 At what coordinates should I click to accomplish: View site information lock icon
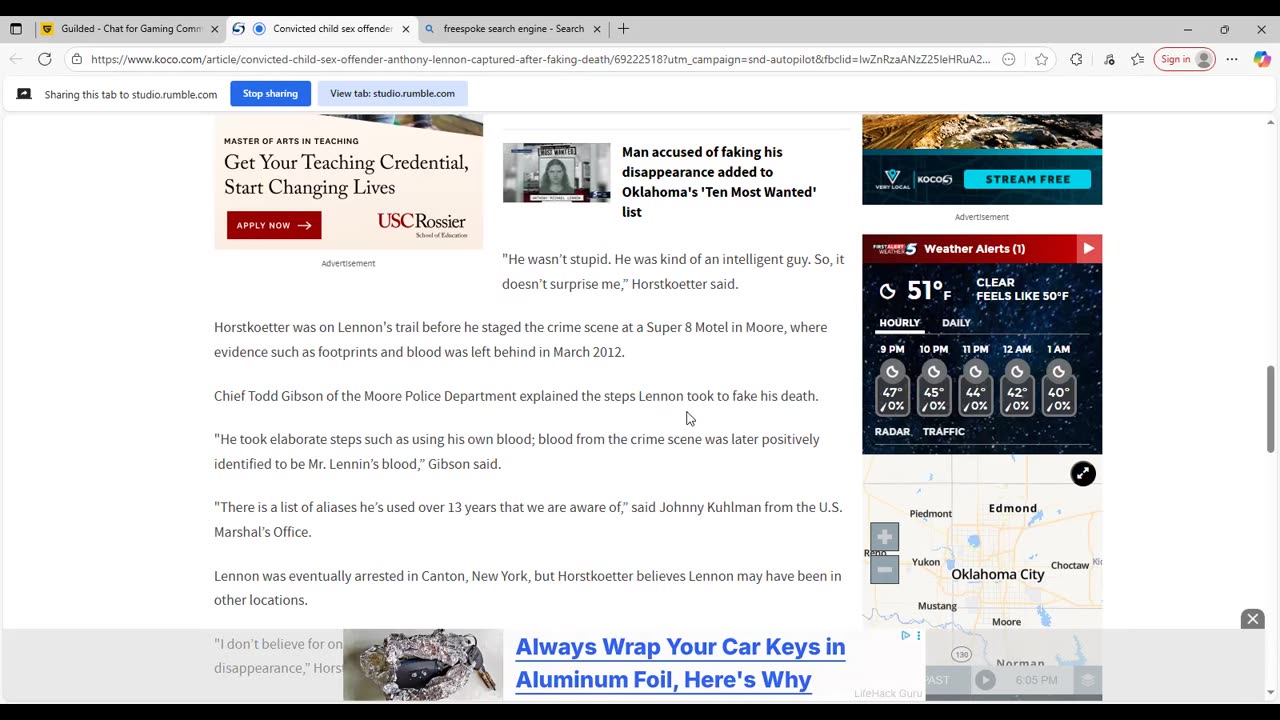[x=76, y=59]
